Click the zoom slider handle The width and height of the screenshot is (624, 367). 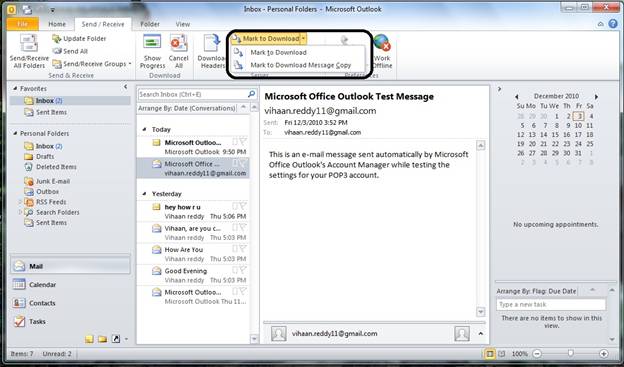coord(570,353)
